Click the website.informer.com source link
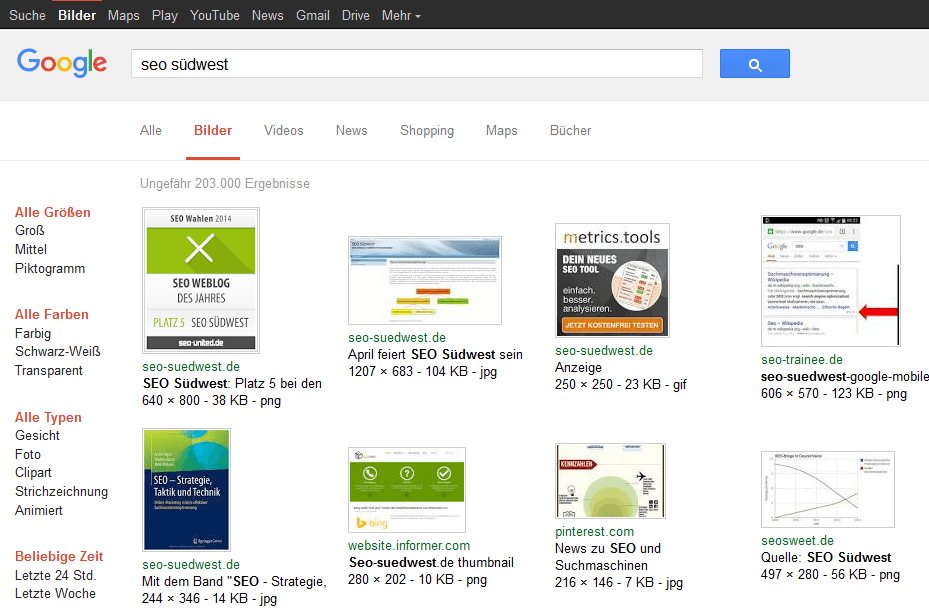Viewport: 929px width, 614px height. tap(409, 545)
